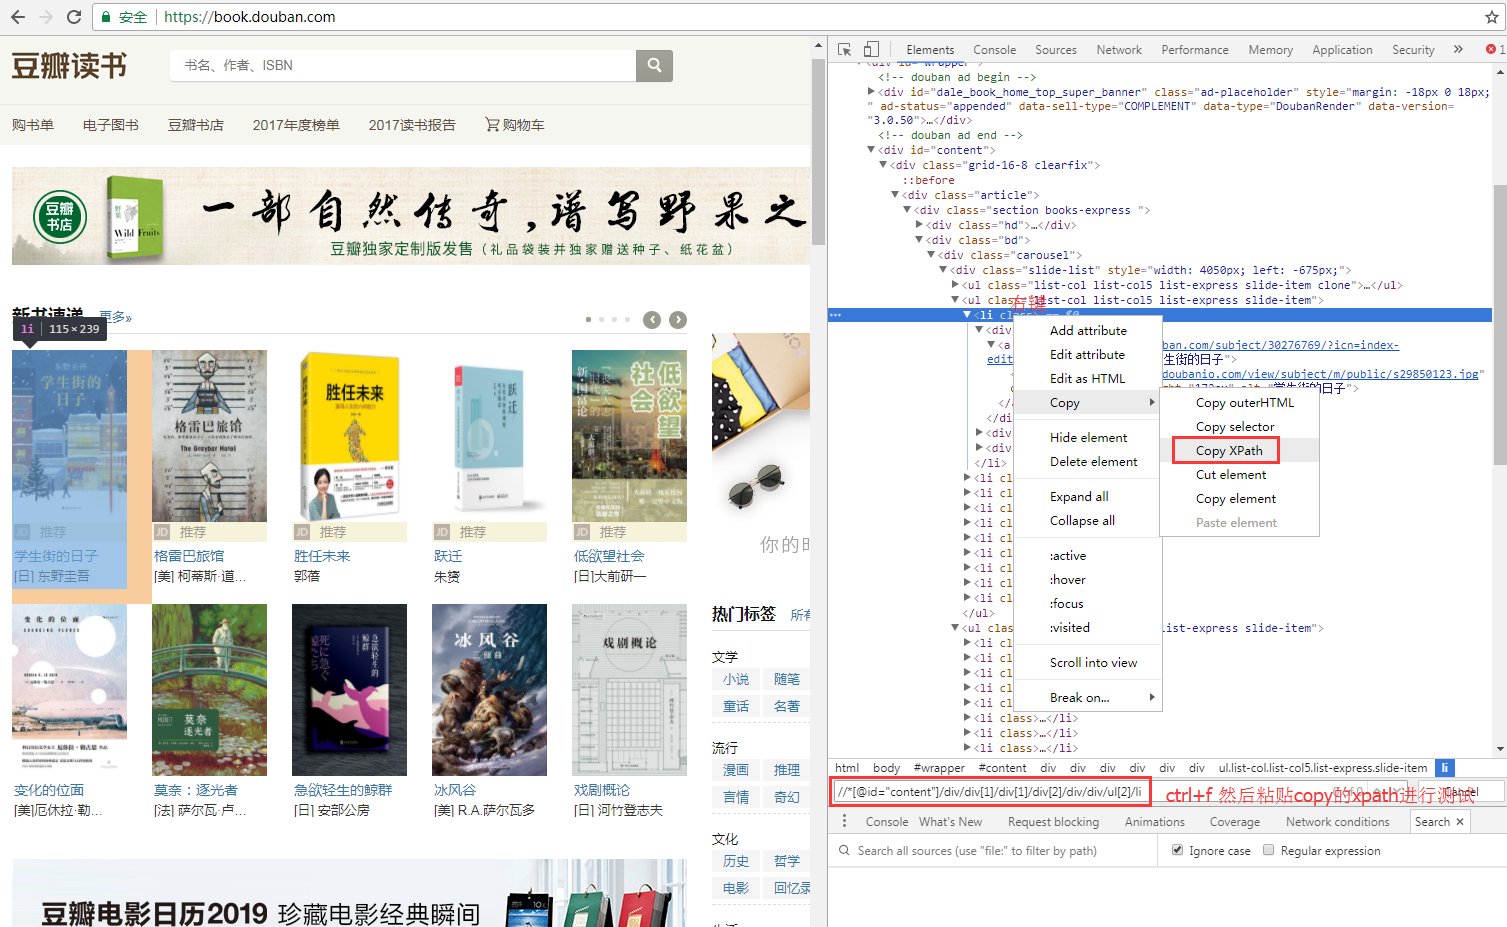The image size is (1507, 927).
Task: Show more DevTools tabs chevron
Action: click(x=1458, y=49)
